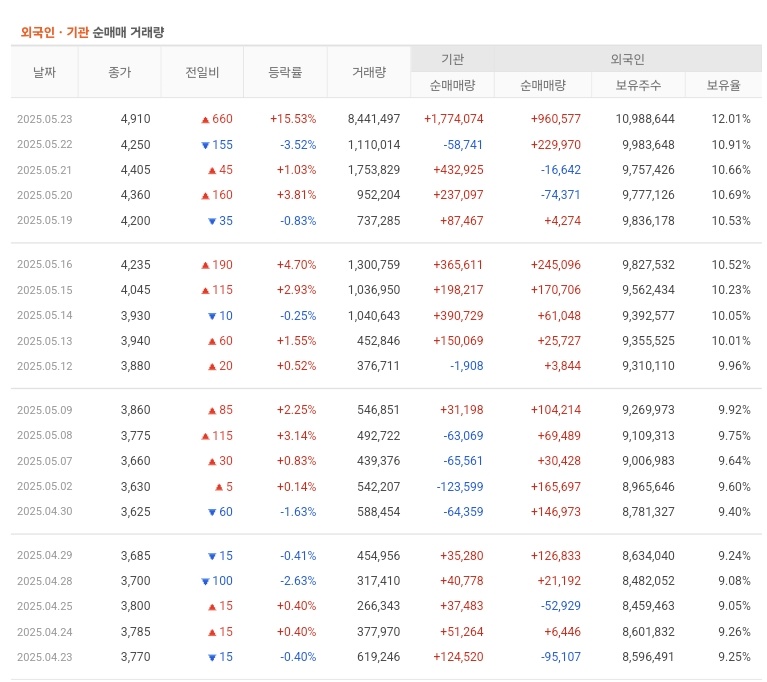Image resolution: width=767 pixels, height=682 pixels.
Task: Select the 2025.05.07 date cell
Action: pyautogui.click(x=45, y=461)
